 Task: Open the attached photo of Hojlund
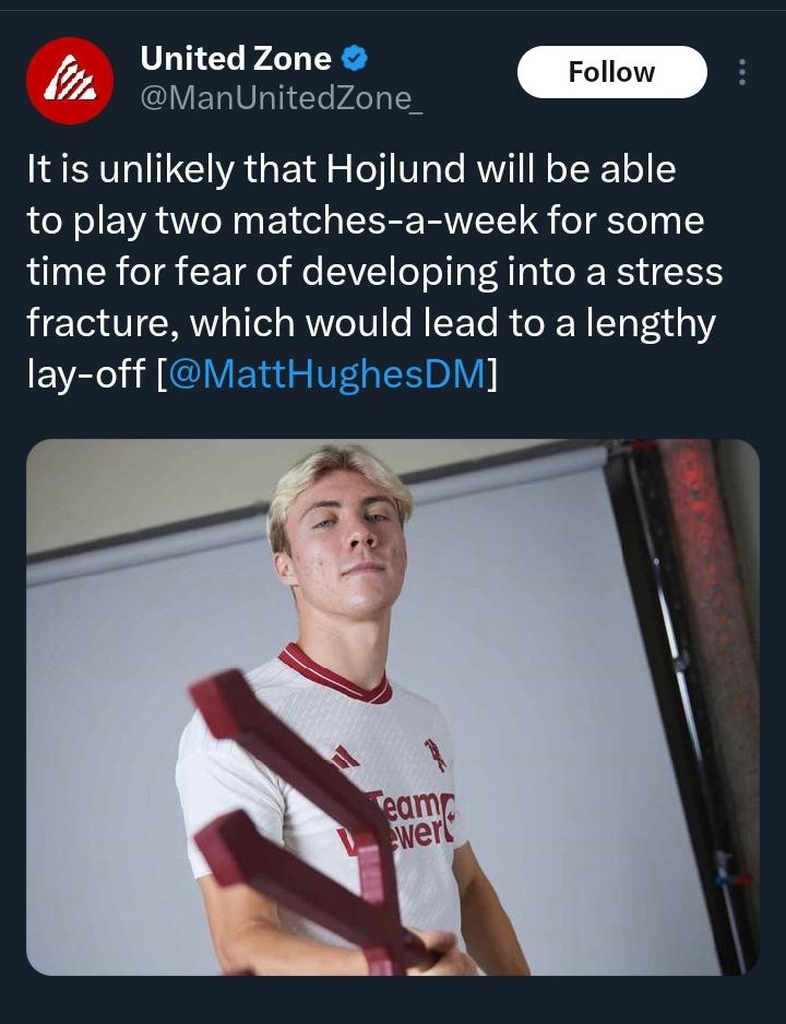tap(392, 707)
